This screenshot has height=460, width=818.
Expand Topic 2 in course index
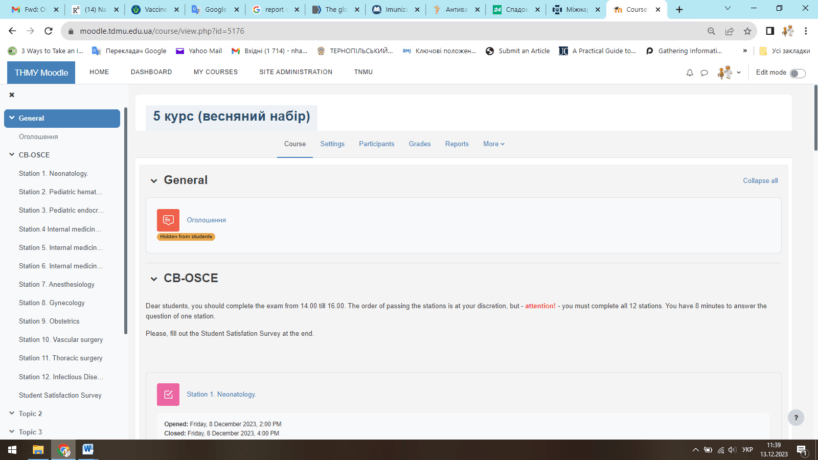point(11,413)
